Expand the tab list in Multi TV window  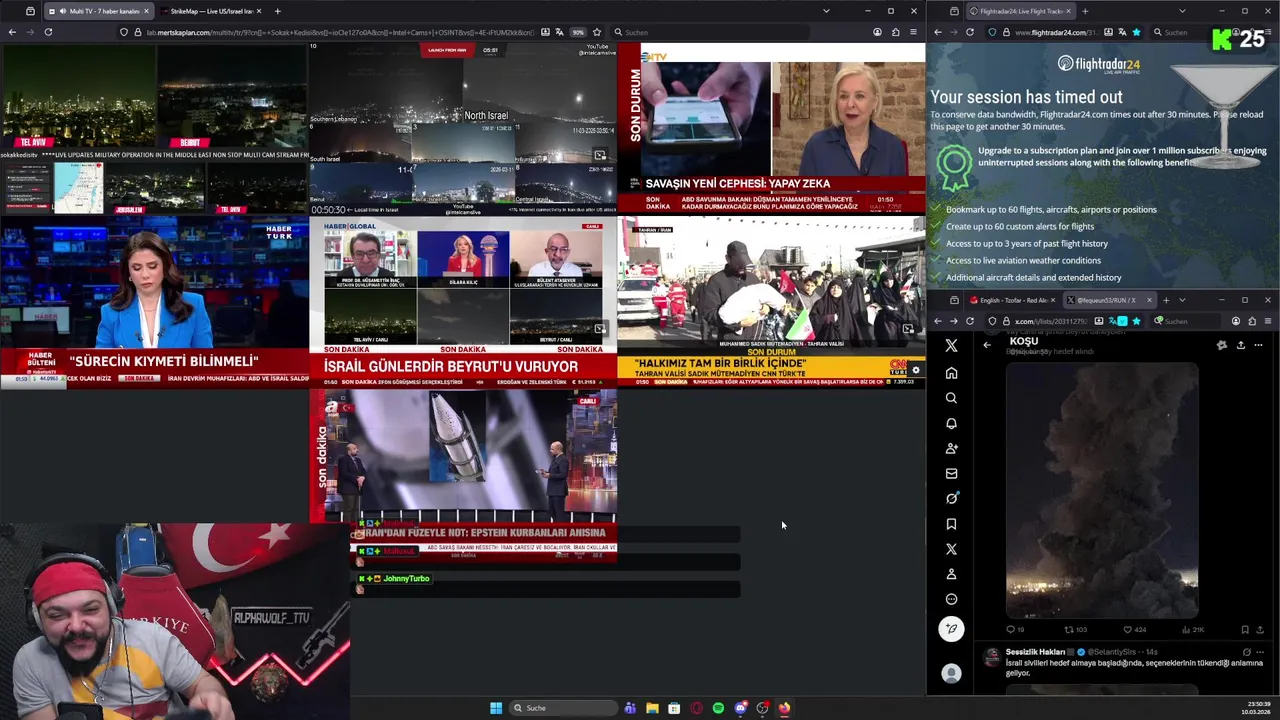pyautogui.click(x=826, y=11)
